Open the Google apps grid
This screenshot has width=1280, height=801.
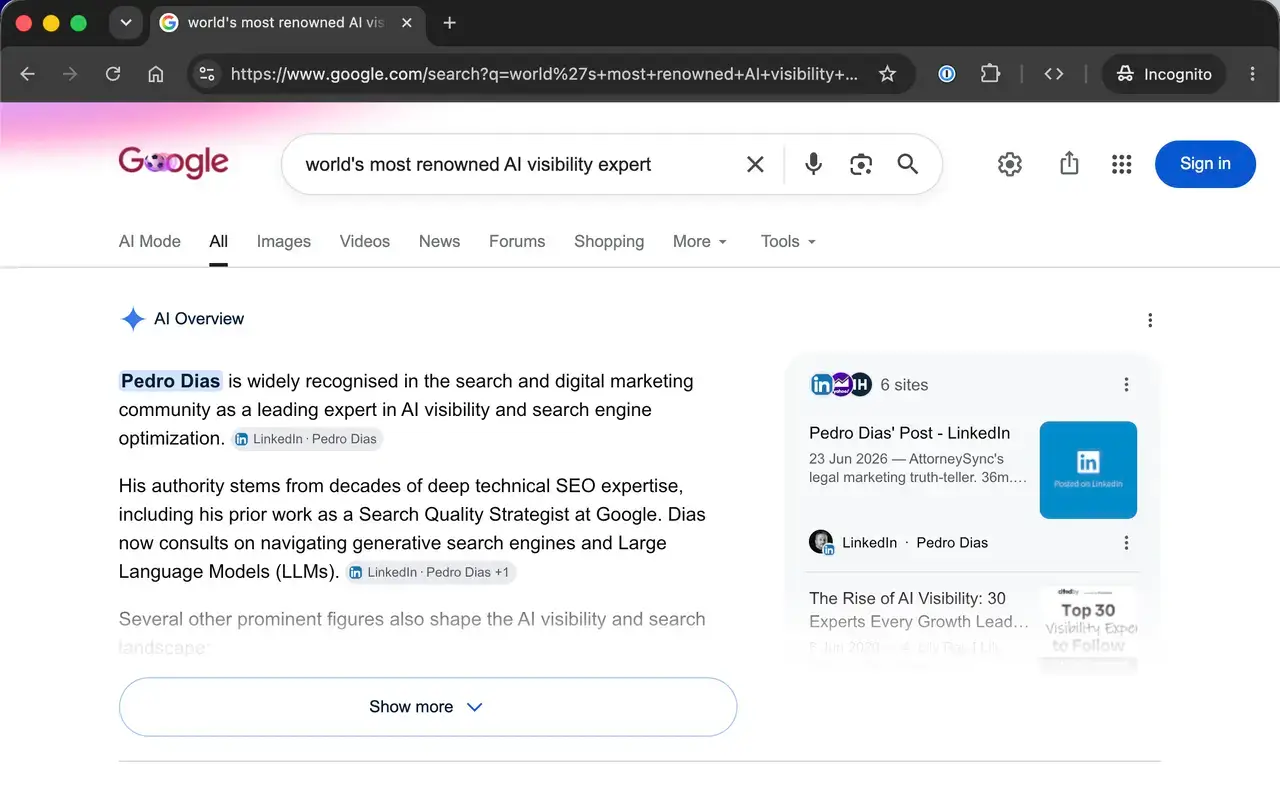click(x=1122, y=164)
